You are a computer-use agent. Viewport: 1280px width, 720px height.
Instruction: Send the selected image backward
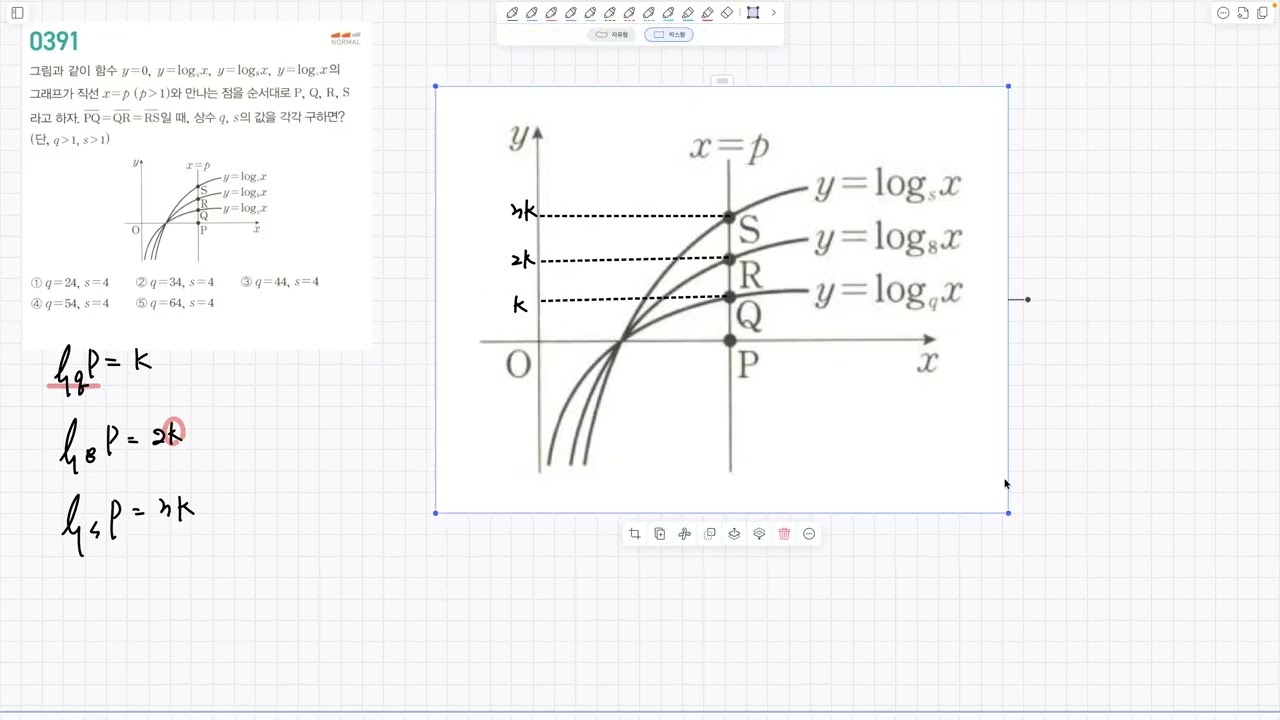point(759,534)
